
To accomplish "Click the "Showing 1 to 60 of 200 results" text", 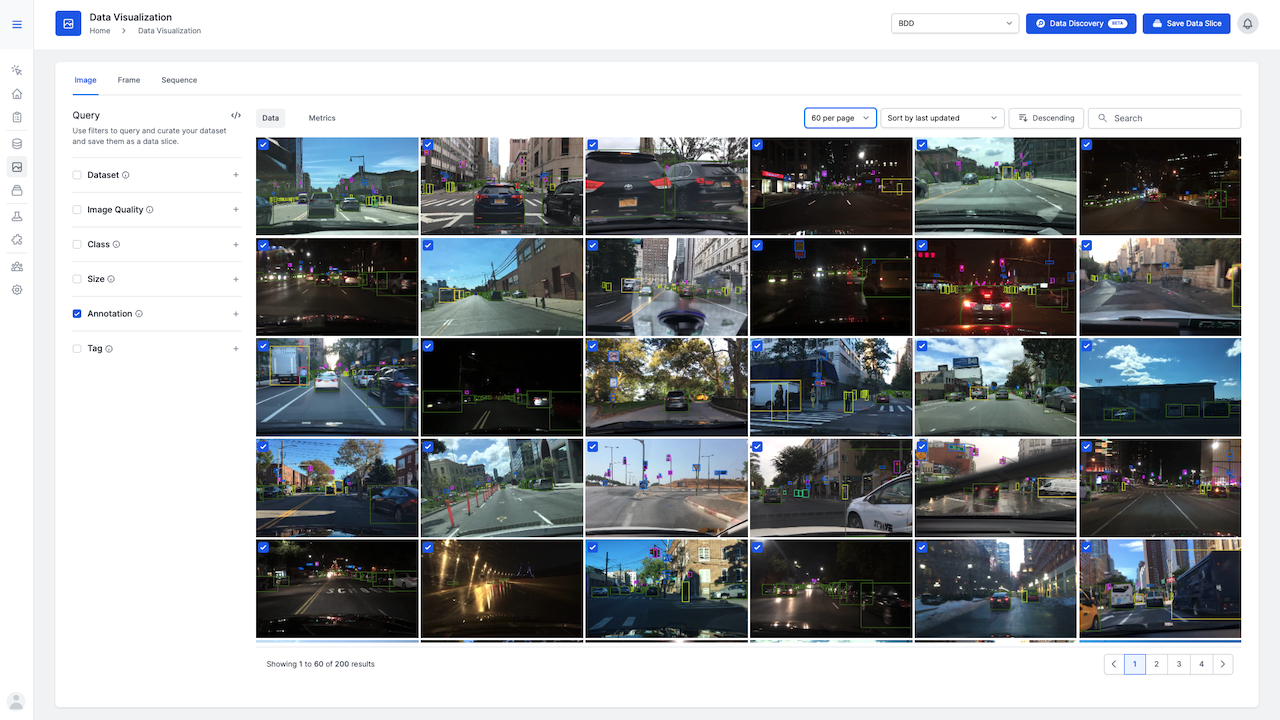I will 320,664.
